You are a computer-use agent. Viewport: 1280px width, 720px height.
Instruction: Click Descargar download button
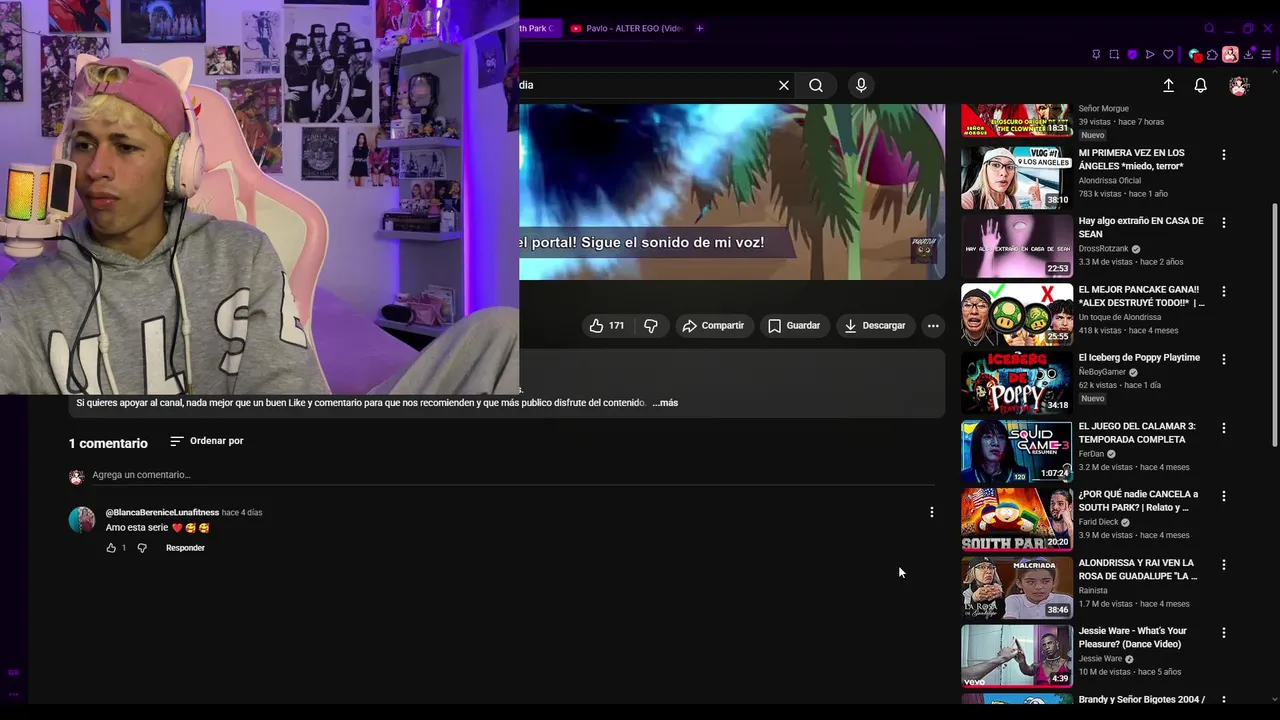tap(875, 326)
